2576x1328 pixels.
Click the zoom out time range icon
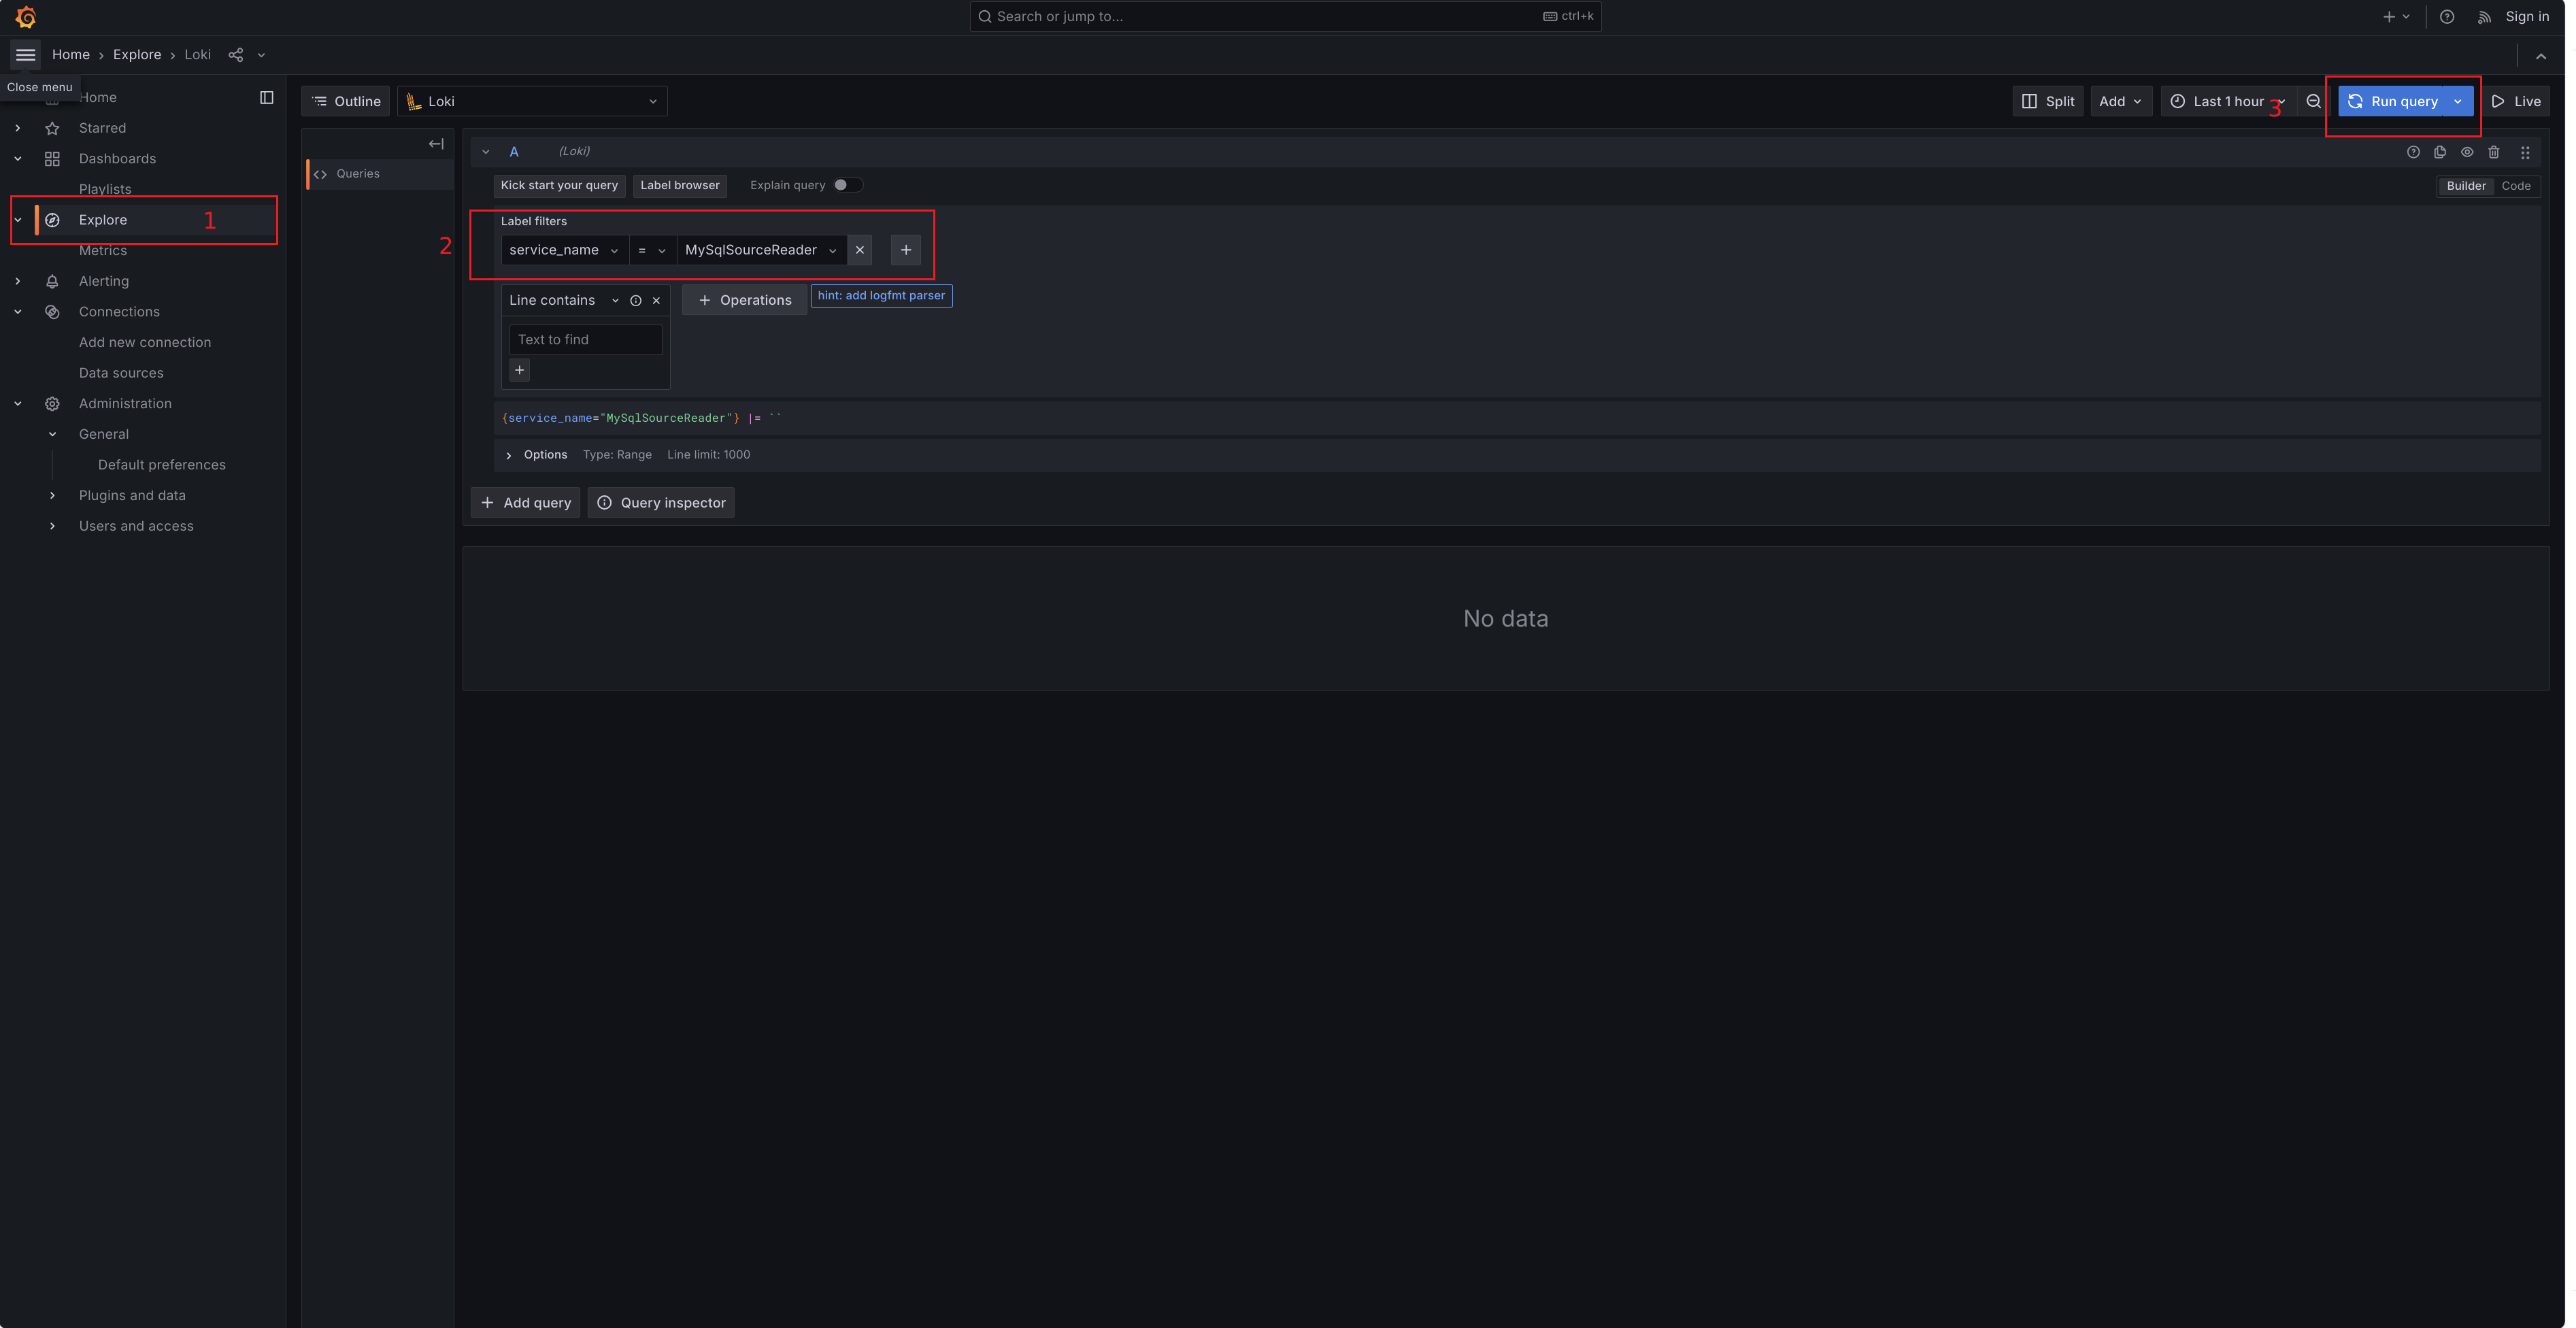(x=2313, y=101)
